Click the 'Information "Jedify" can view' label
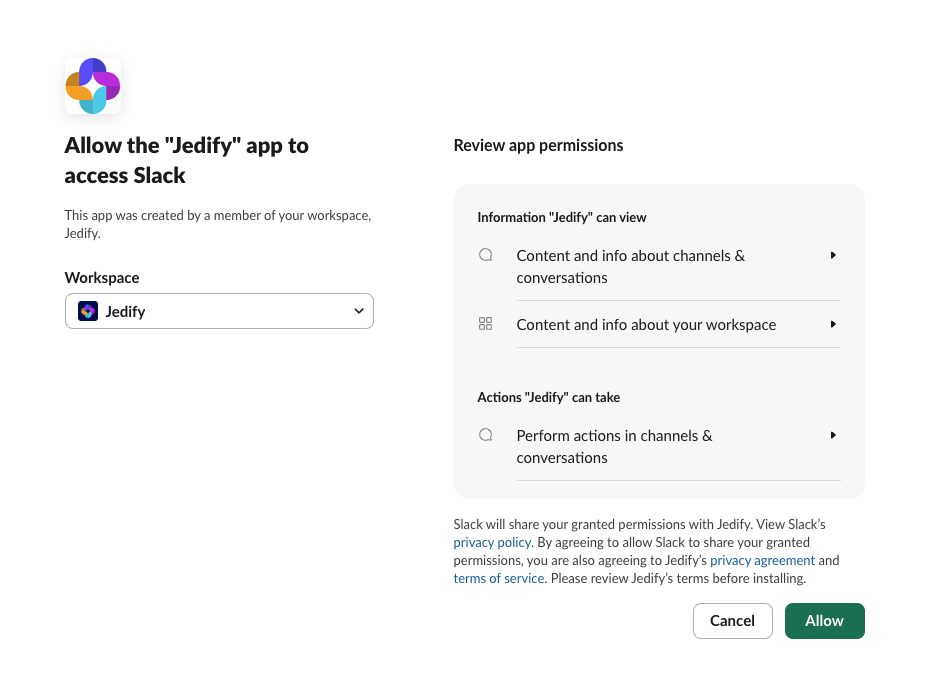Viewport: 945px width, 674px height. coord(562,218)
